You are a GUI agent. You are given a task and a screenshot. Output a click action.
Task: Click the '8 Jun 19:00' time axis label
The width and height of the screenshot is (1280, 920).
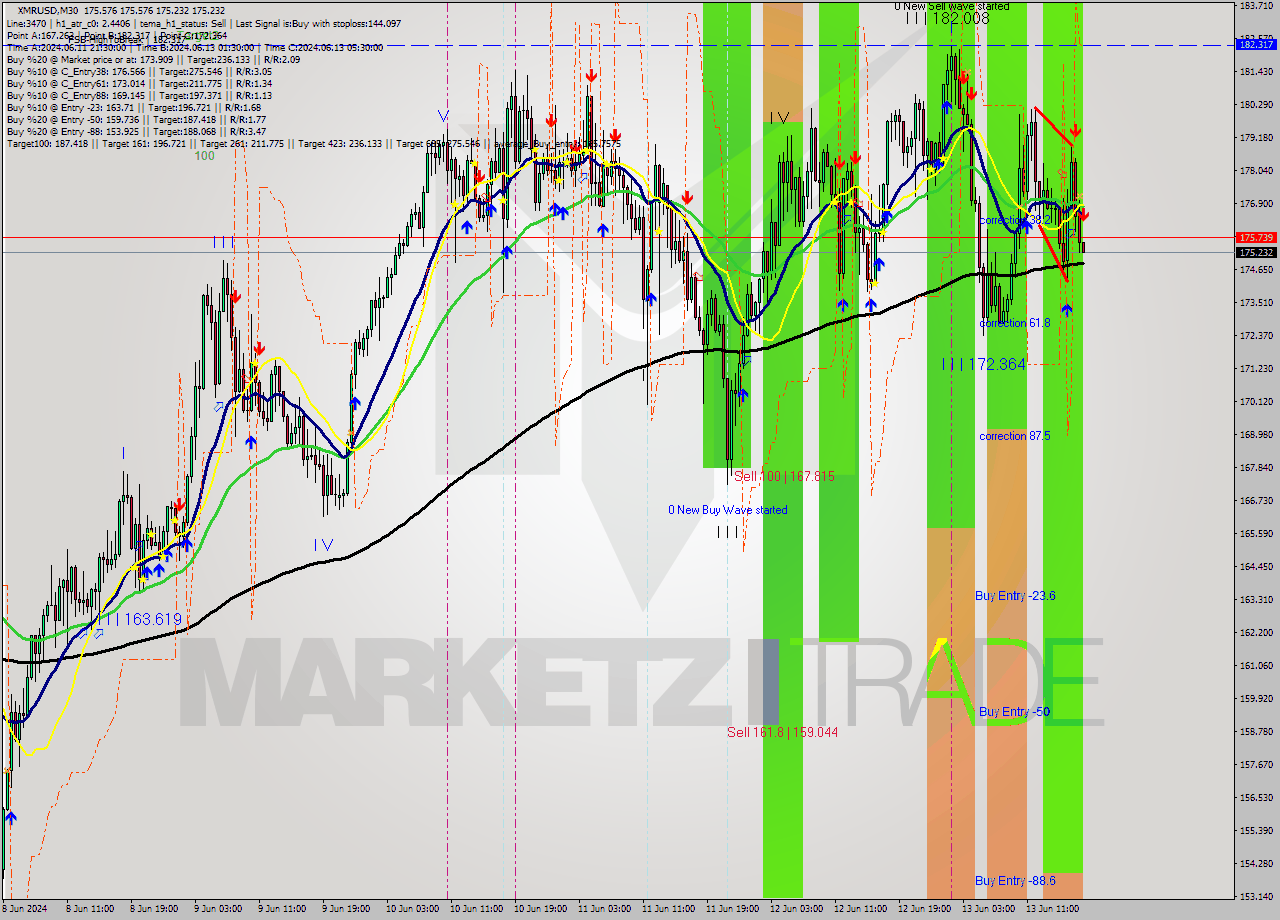pos(152,910)
